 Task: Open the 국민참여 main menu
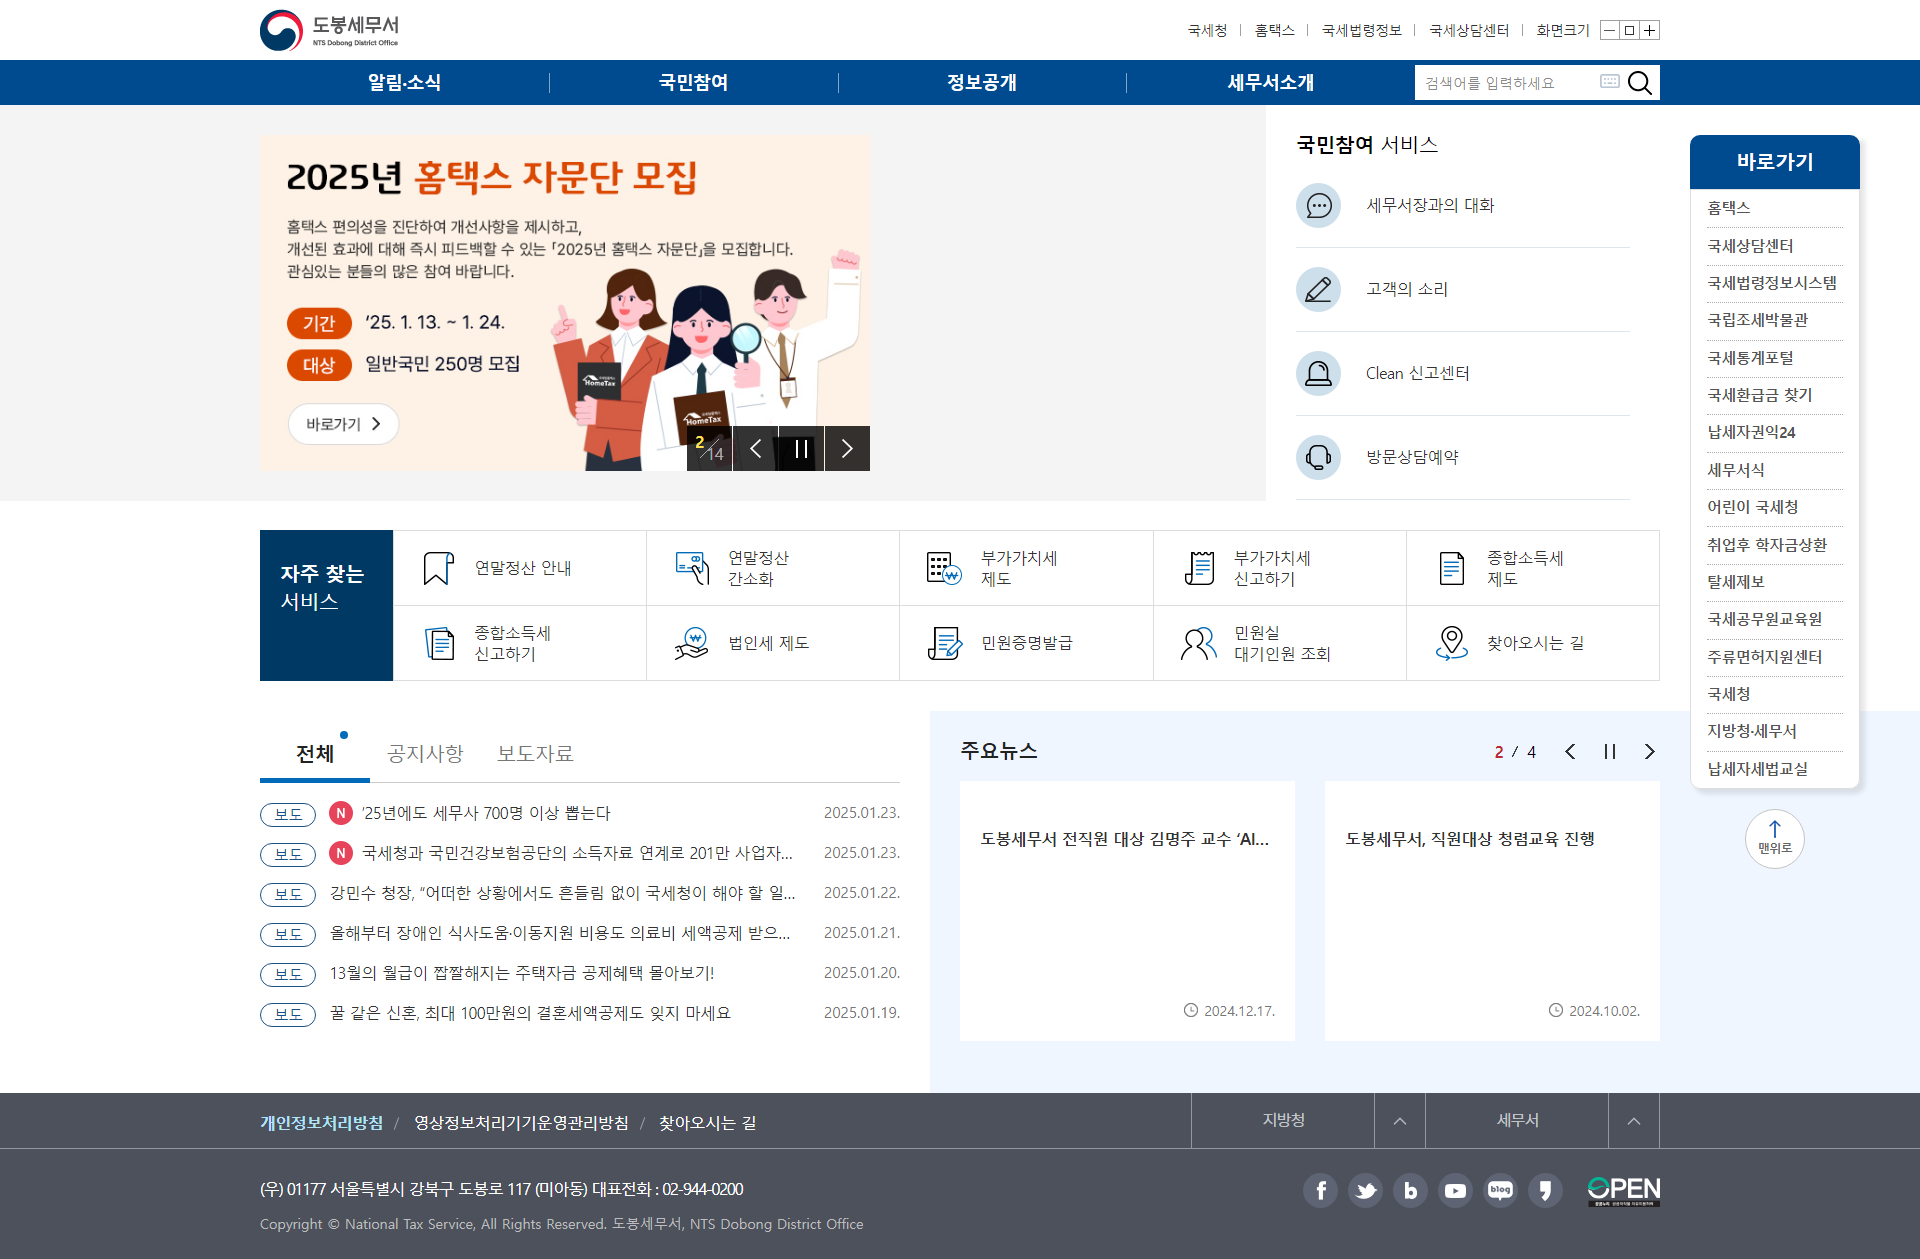coord(693,83)
